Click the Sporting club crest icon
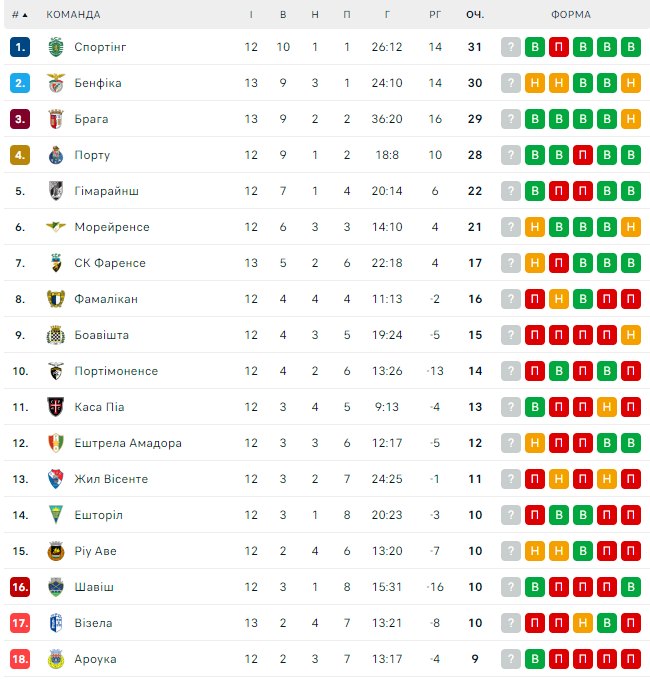This screenshot has width=650, height=682. 56,47
